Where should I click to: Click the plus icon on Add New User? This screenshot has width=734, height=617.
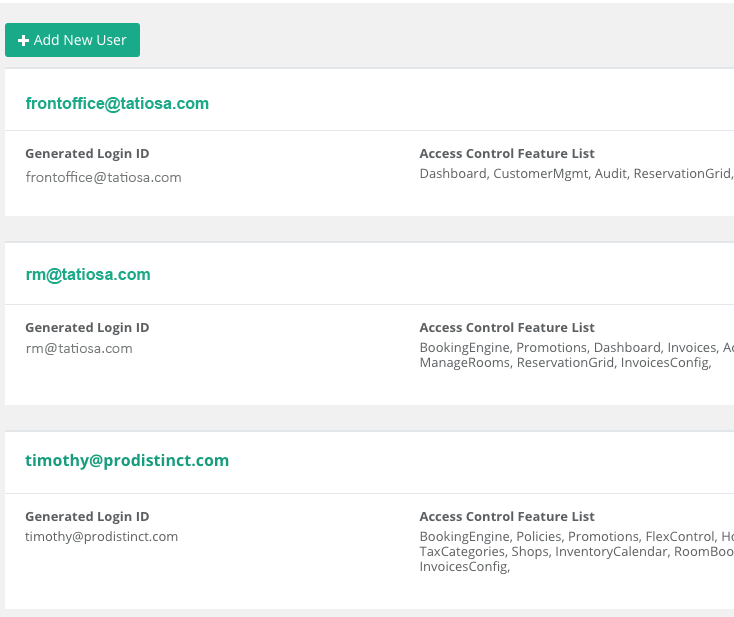click(23, 41)
